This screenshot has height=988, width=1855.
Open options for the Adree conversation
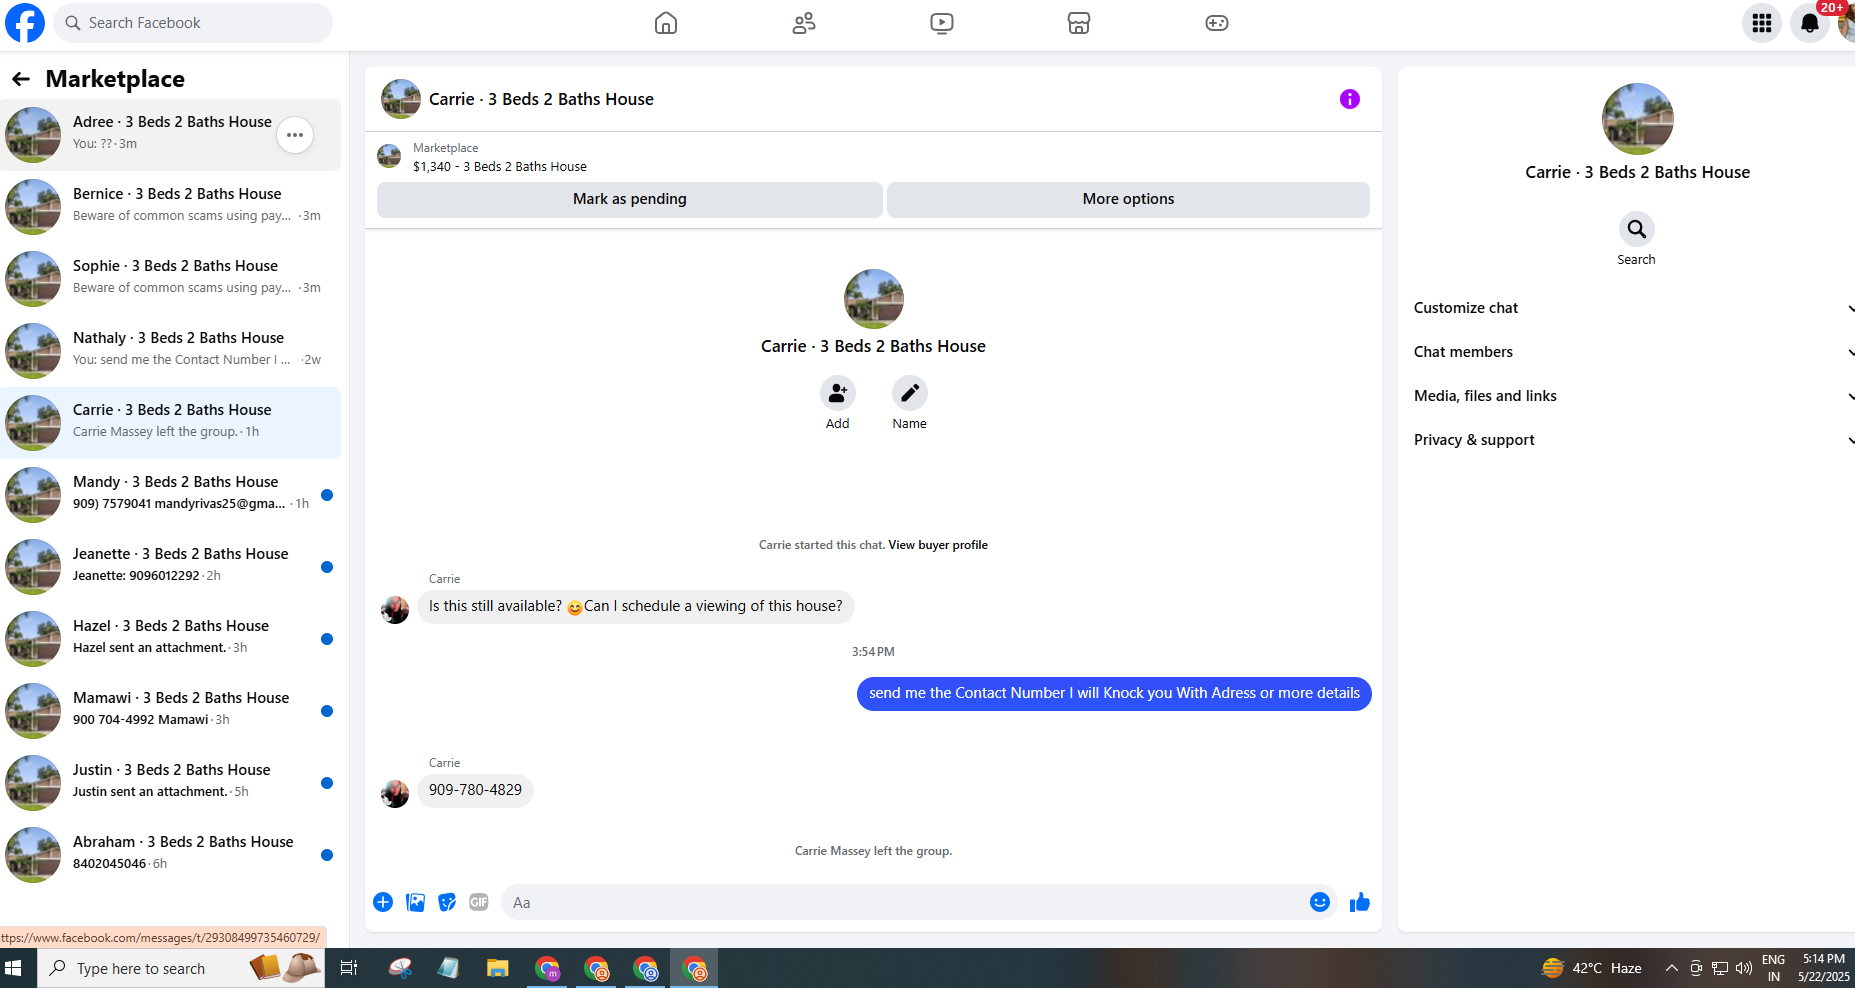pos(295,135)
